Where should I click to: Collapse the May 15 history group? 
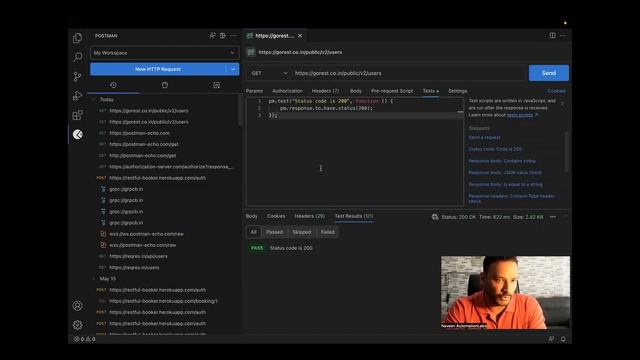point(94,279)
